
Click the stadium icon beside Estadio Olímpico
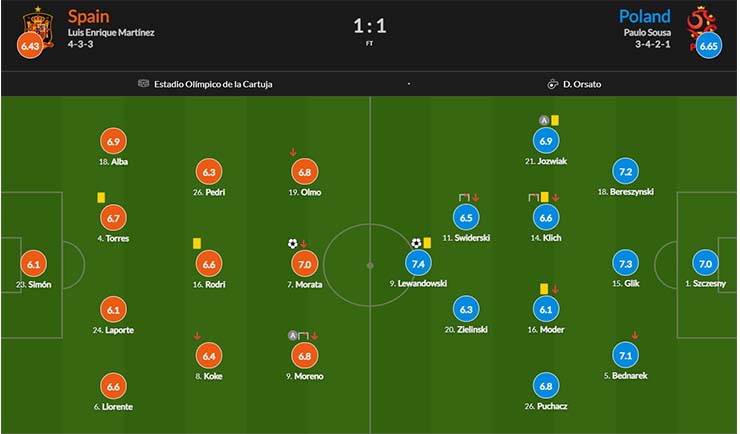(143, 83)
